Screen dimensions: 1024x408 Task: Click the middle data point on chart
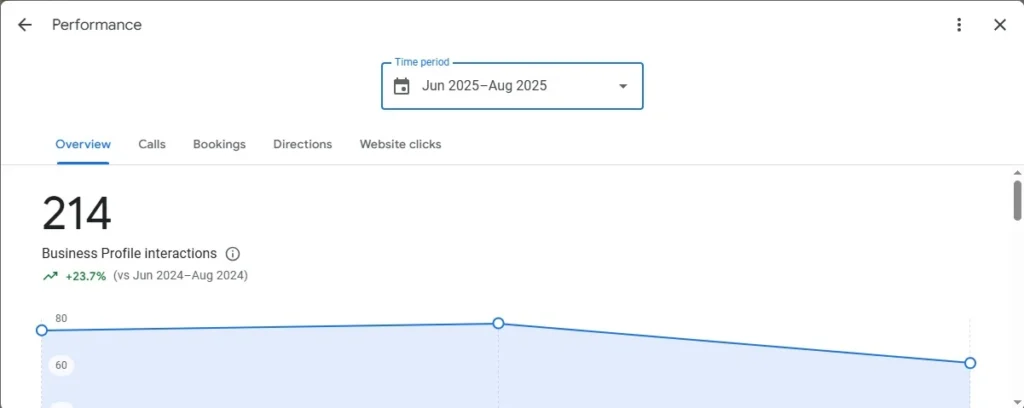pyautogui.click(x=498, y=323)
